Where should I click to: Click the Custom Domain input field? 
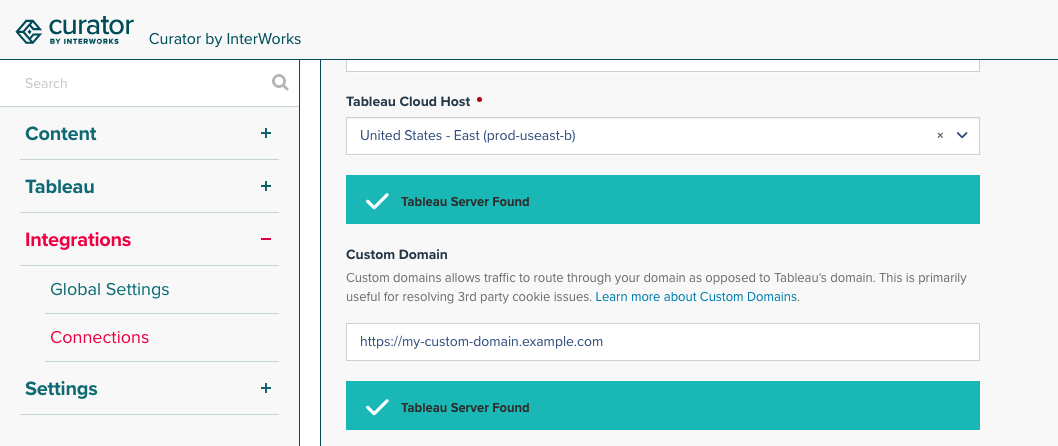click(663, 342)
